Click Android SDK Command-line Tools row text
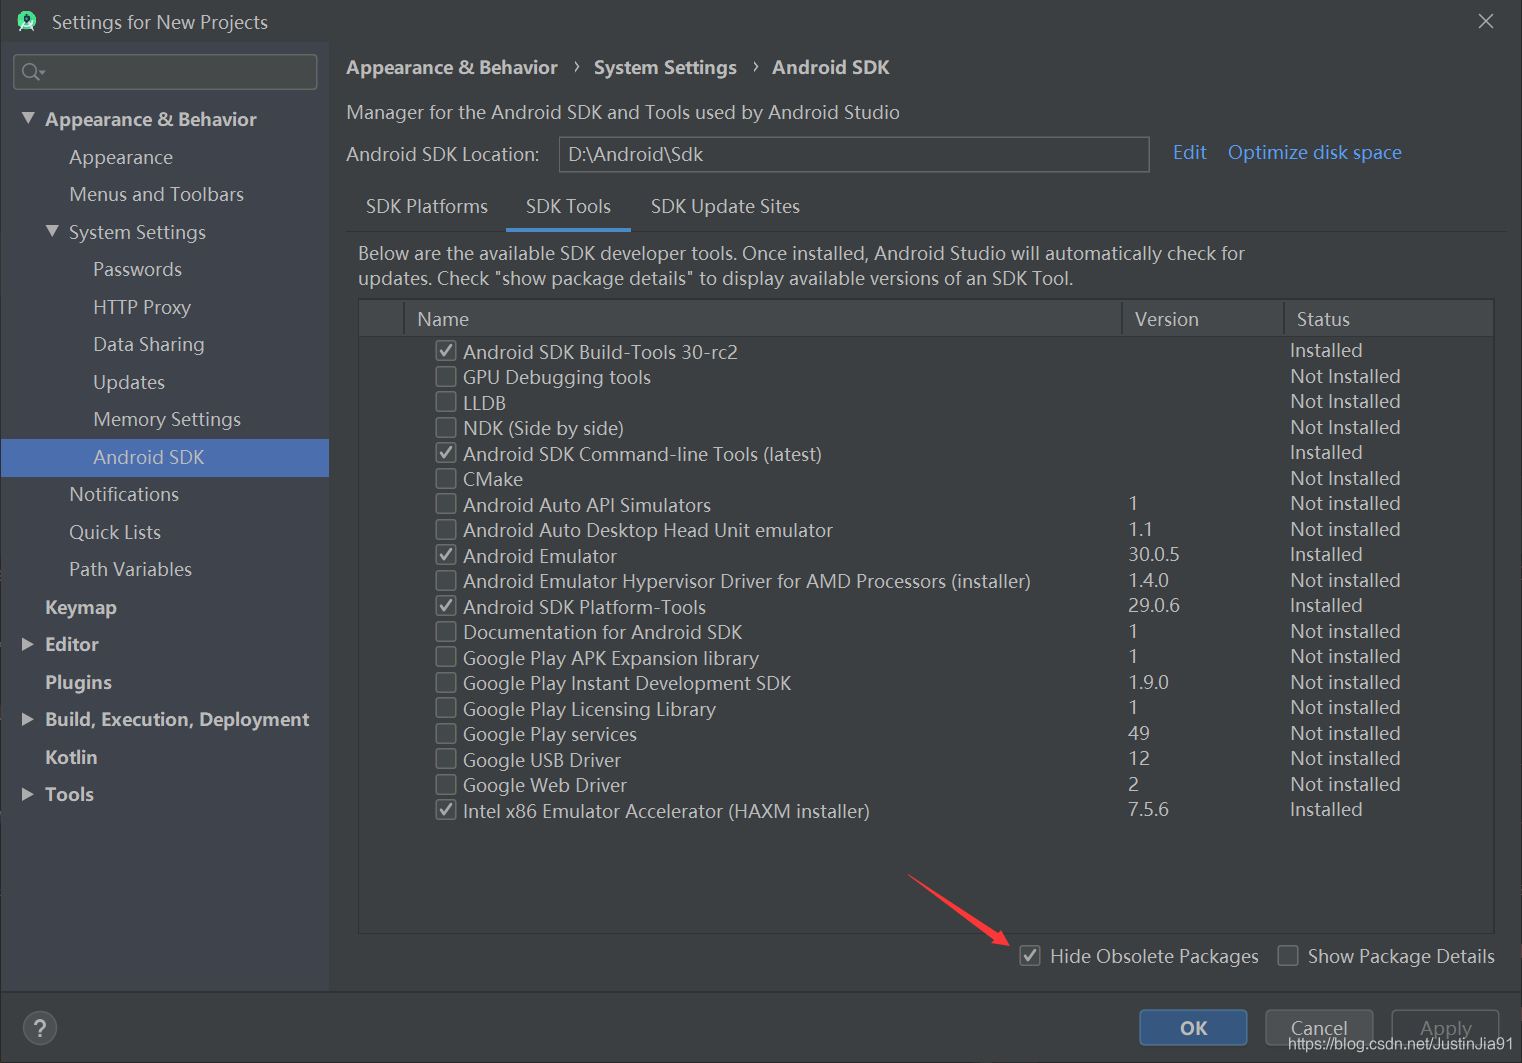The image size is (1522, 1063). tap(642, 454)
